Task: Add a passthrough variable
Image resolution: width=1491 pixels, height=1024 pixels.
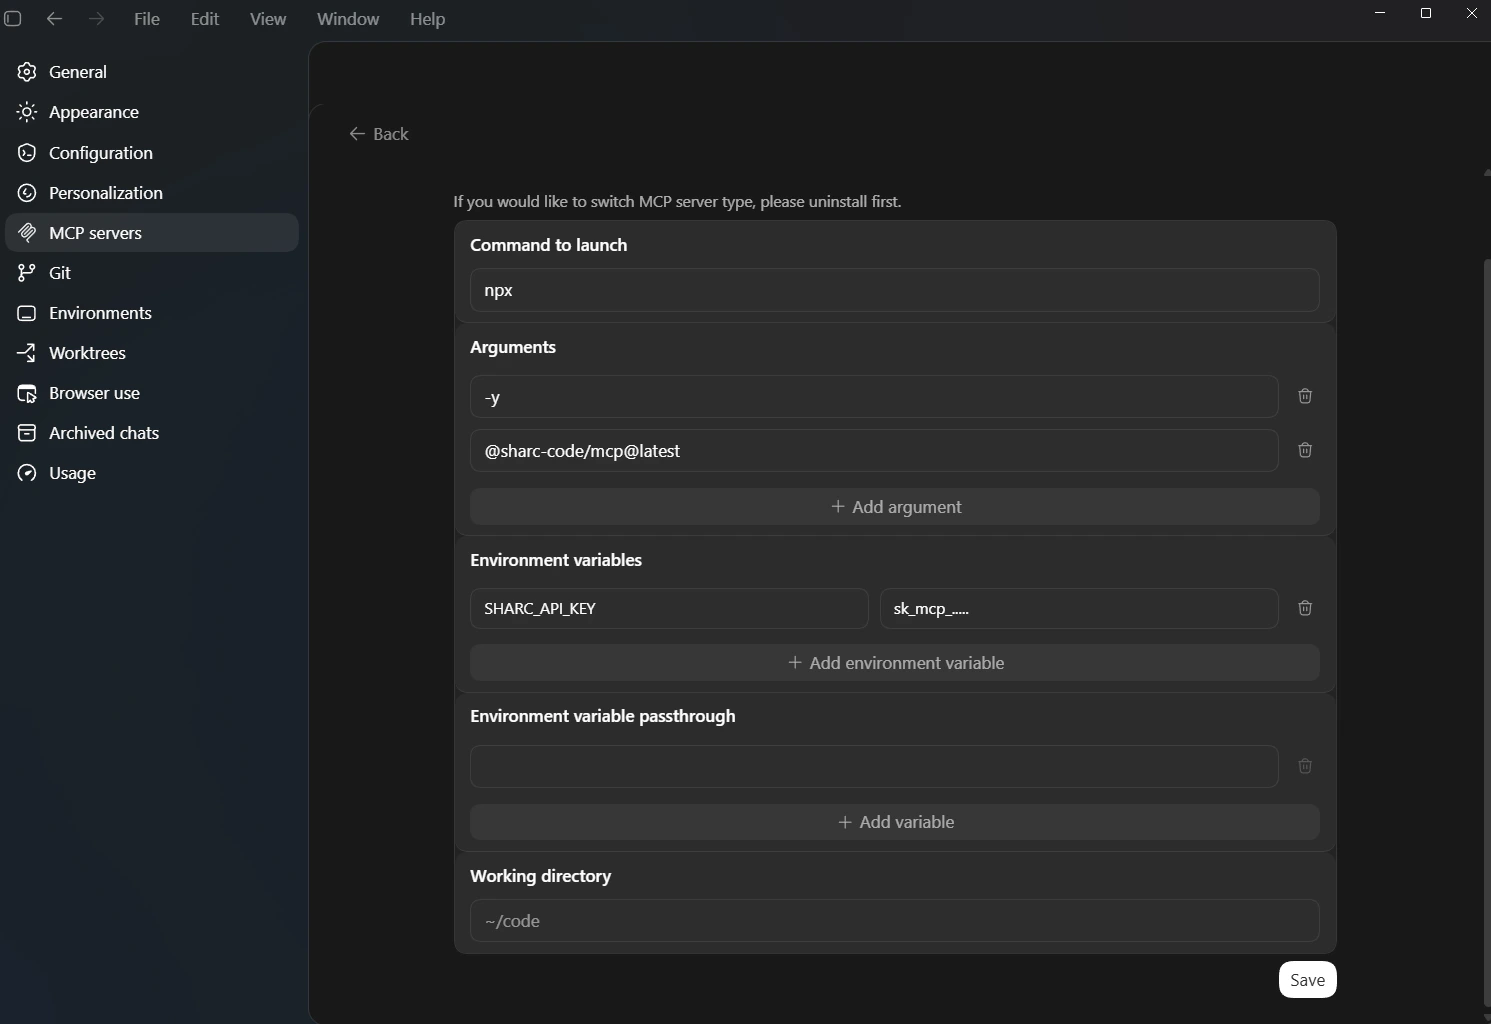Action: 895,822
